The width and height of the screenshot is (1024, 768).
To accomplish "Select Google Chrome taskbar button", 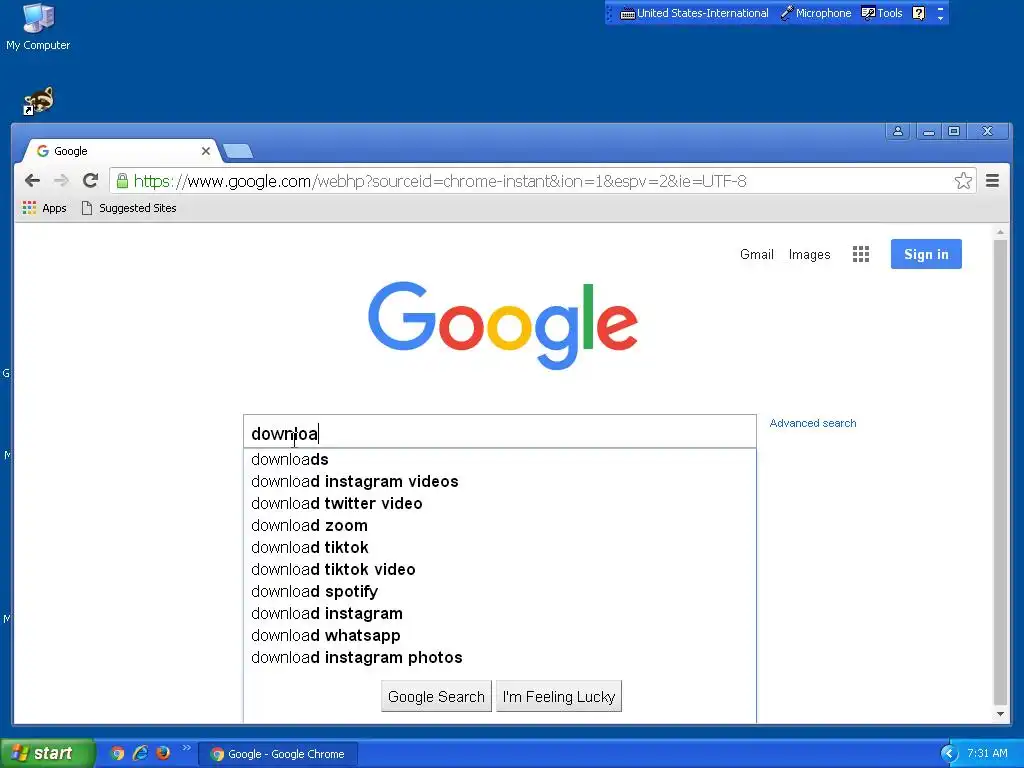I will pos(278,754).
